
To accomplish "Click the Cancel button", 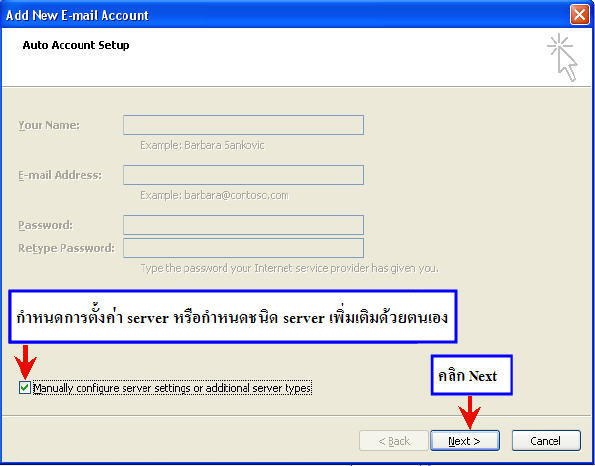I will point(546,441).
